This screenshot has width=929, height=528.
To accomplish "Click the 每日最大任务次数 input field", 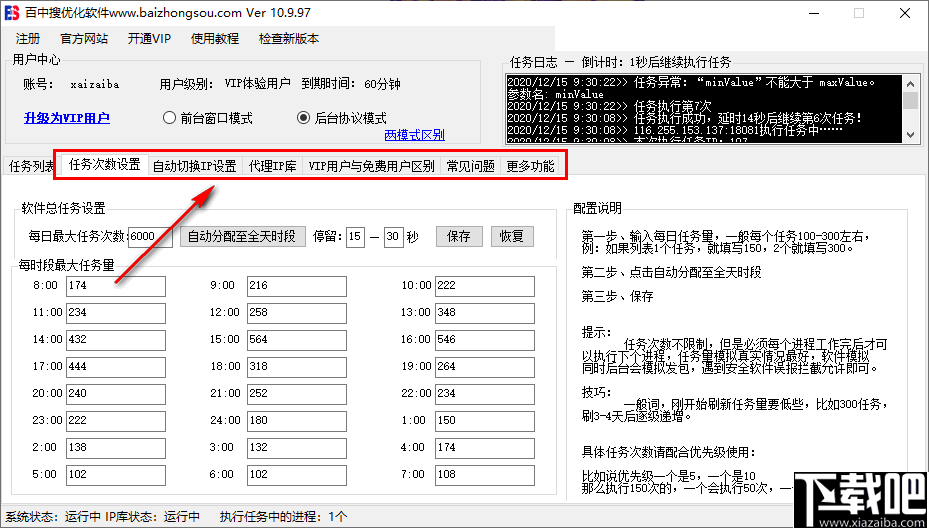I will [x=150, y=236].
